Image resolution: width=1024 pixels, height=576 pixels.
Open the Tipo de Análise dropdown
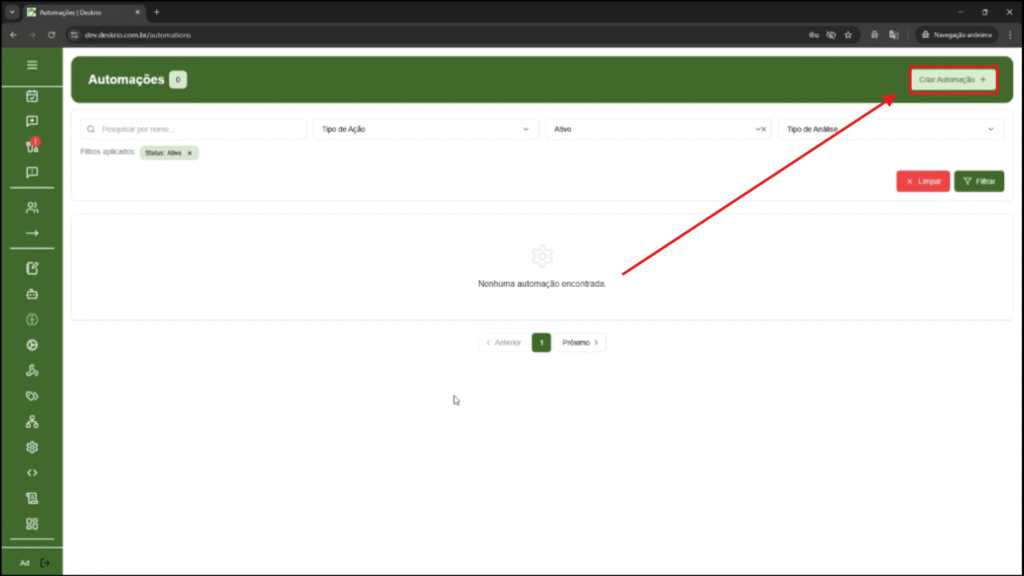click(x=890, y=129)
